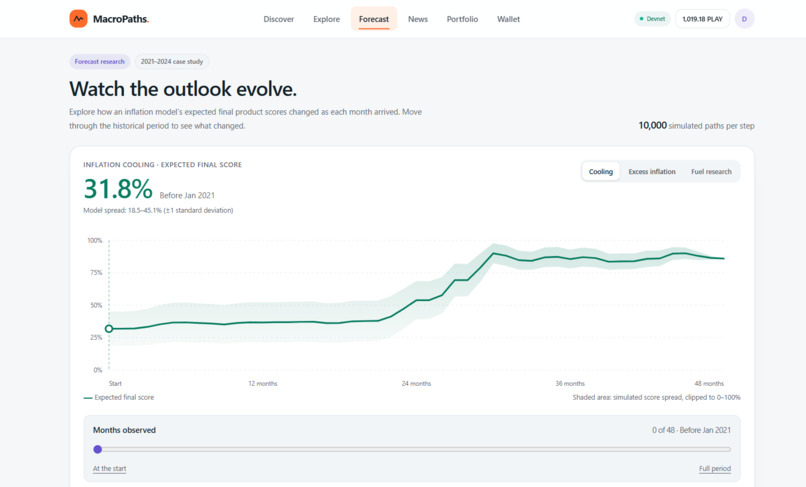Show the Fuel research series

point(711,172)
